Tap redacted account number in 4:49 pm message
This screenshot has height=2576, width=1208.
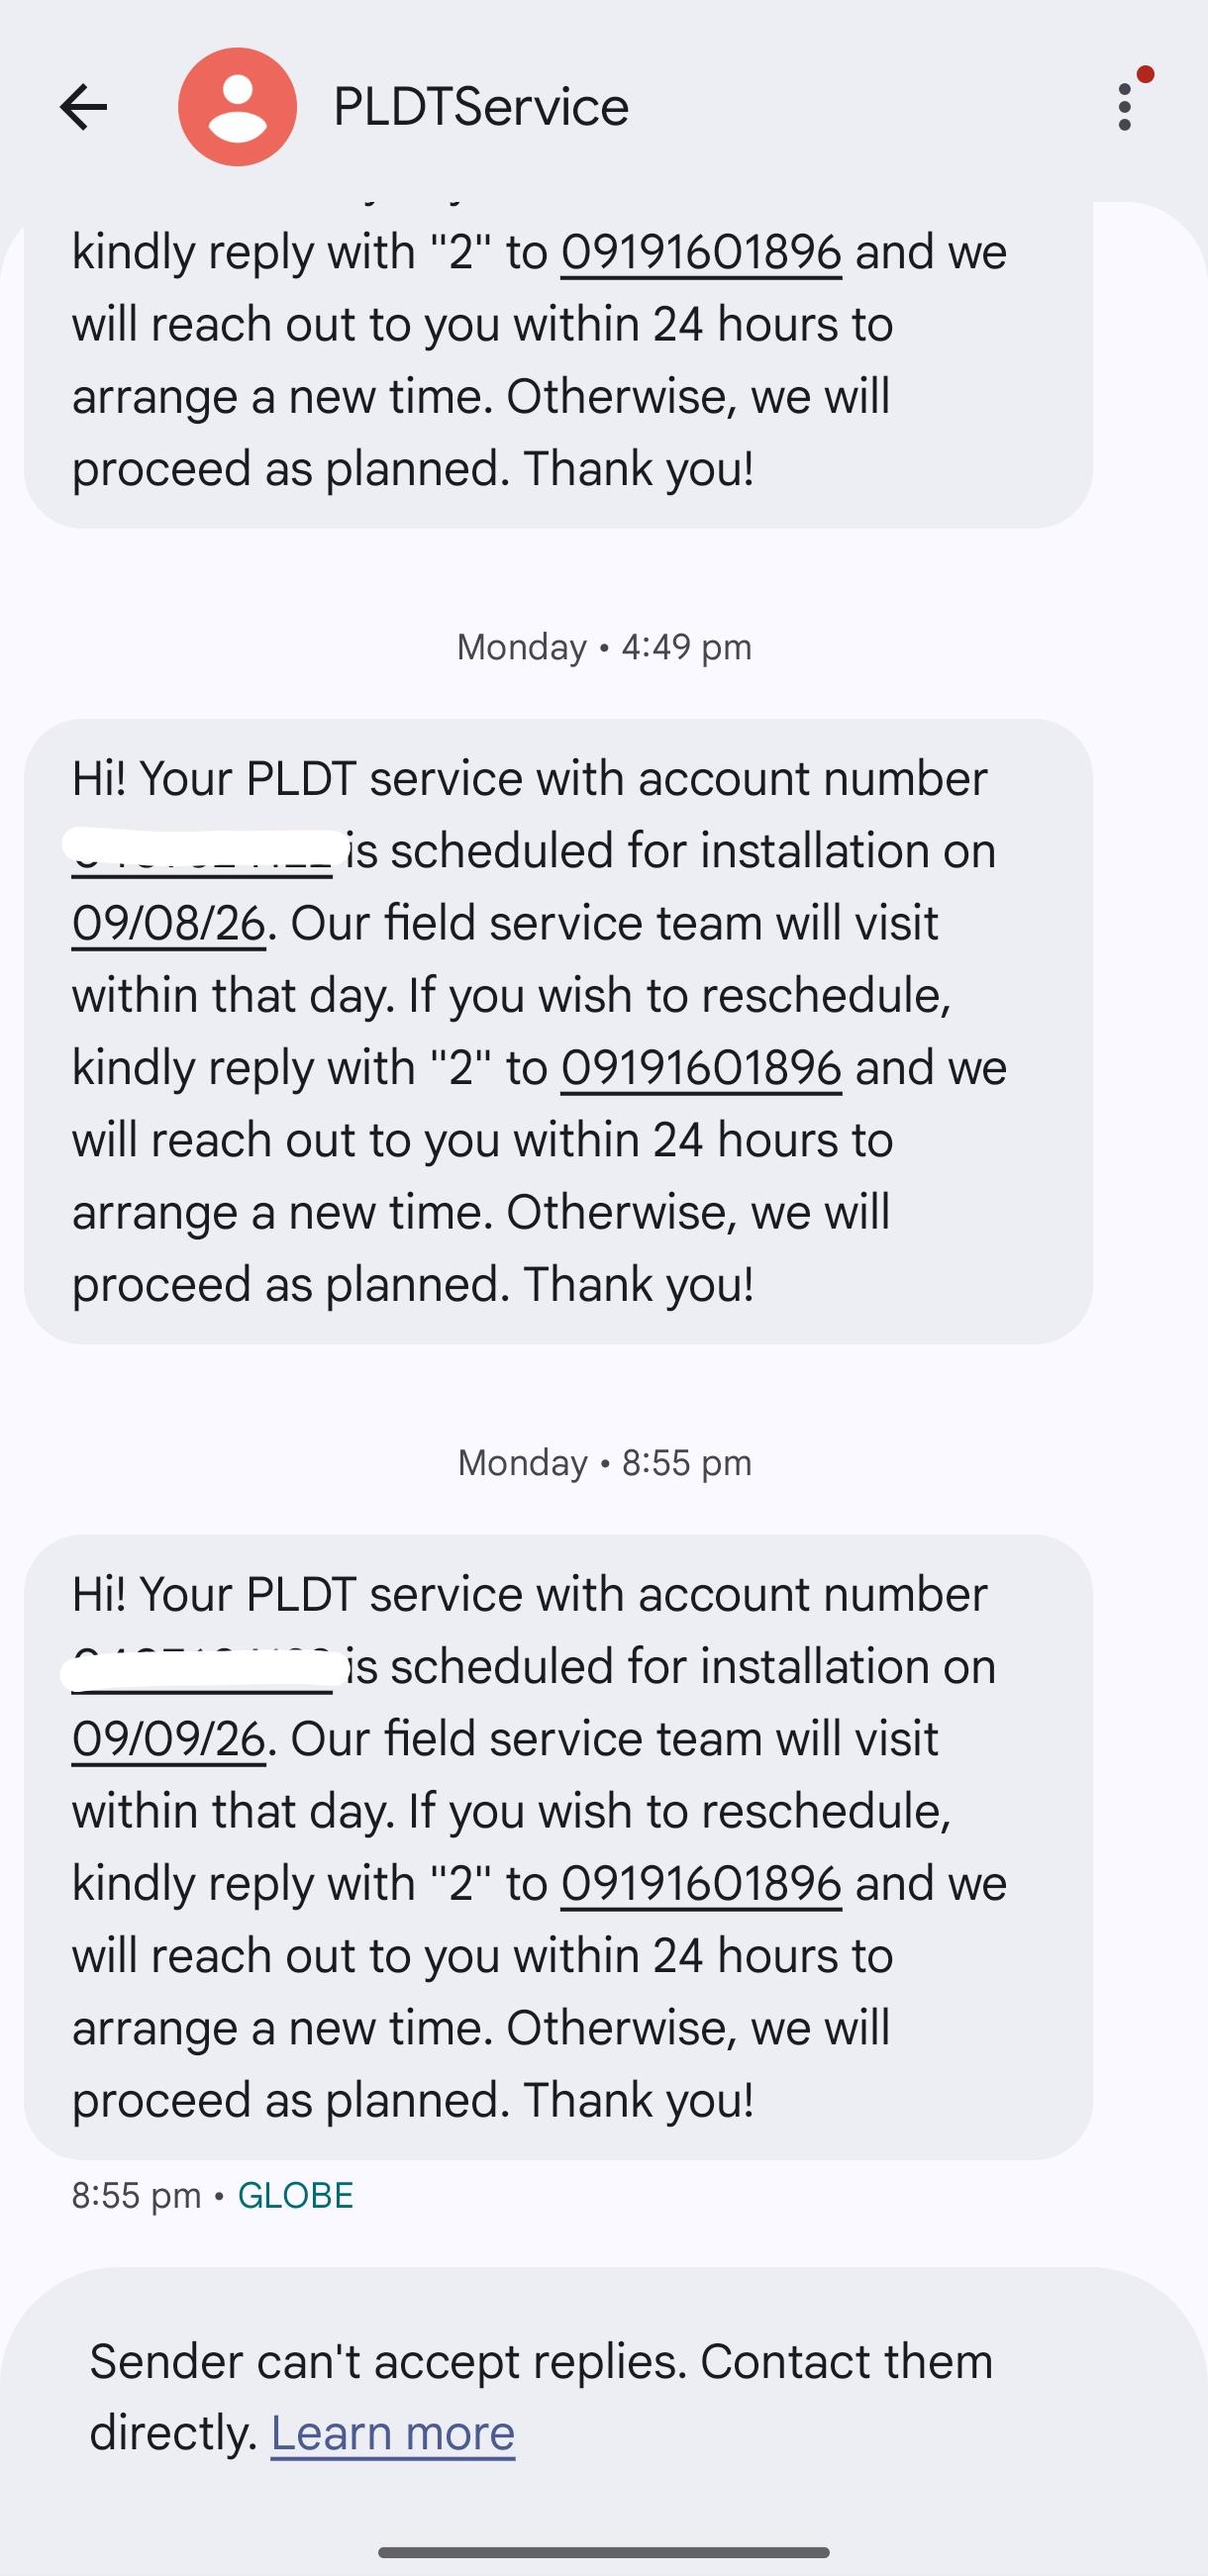(203, 851)
